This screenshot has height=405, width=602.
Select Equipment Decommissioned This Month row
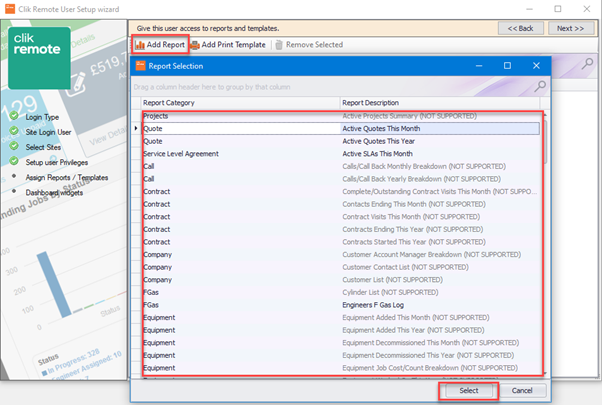(341, 343)
